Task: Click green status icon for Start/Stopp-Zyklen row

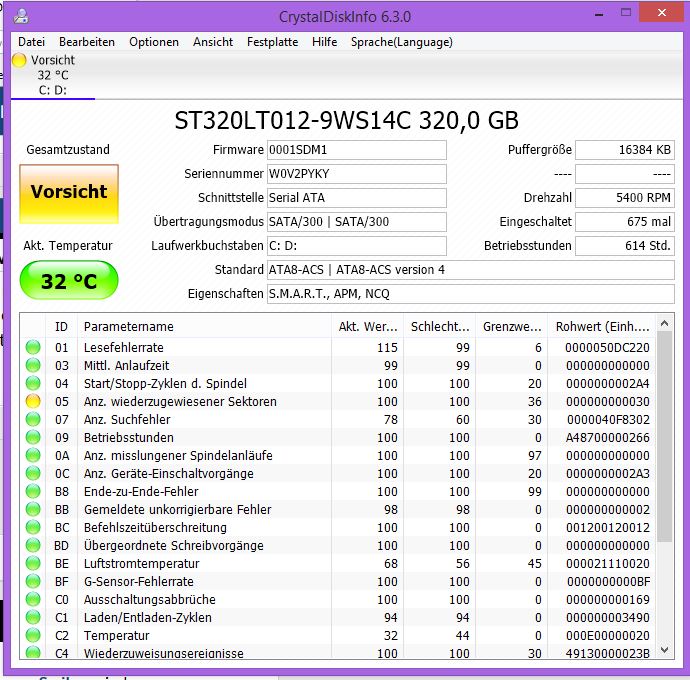Action: [33, 383]
